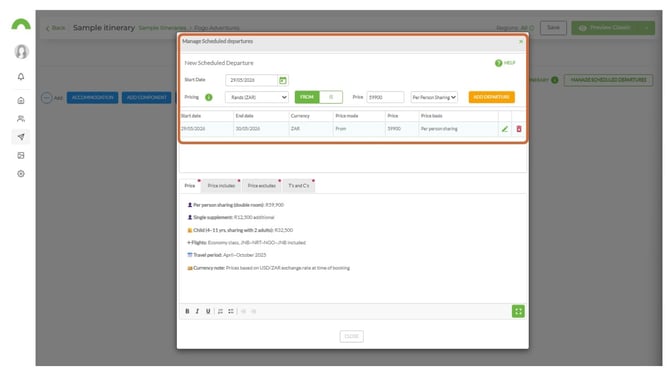Click the blue ACCOMMODATION button

[92, 98]
